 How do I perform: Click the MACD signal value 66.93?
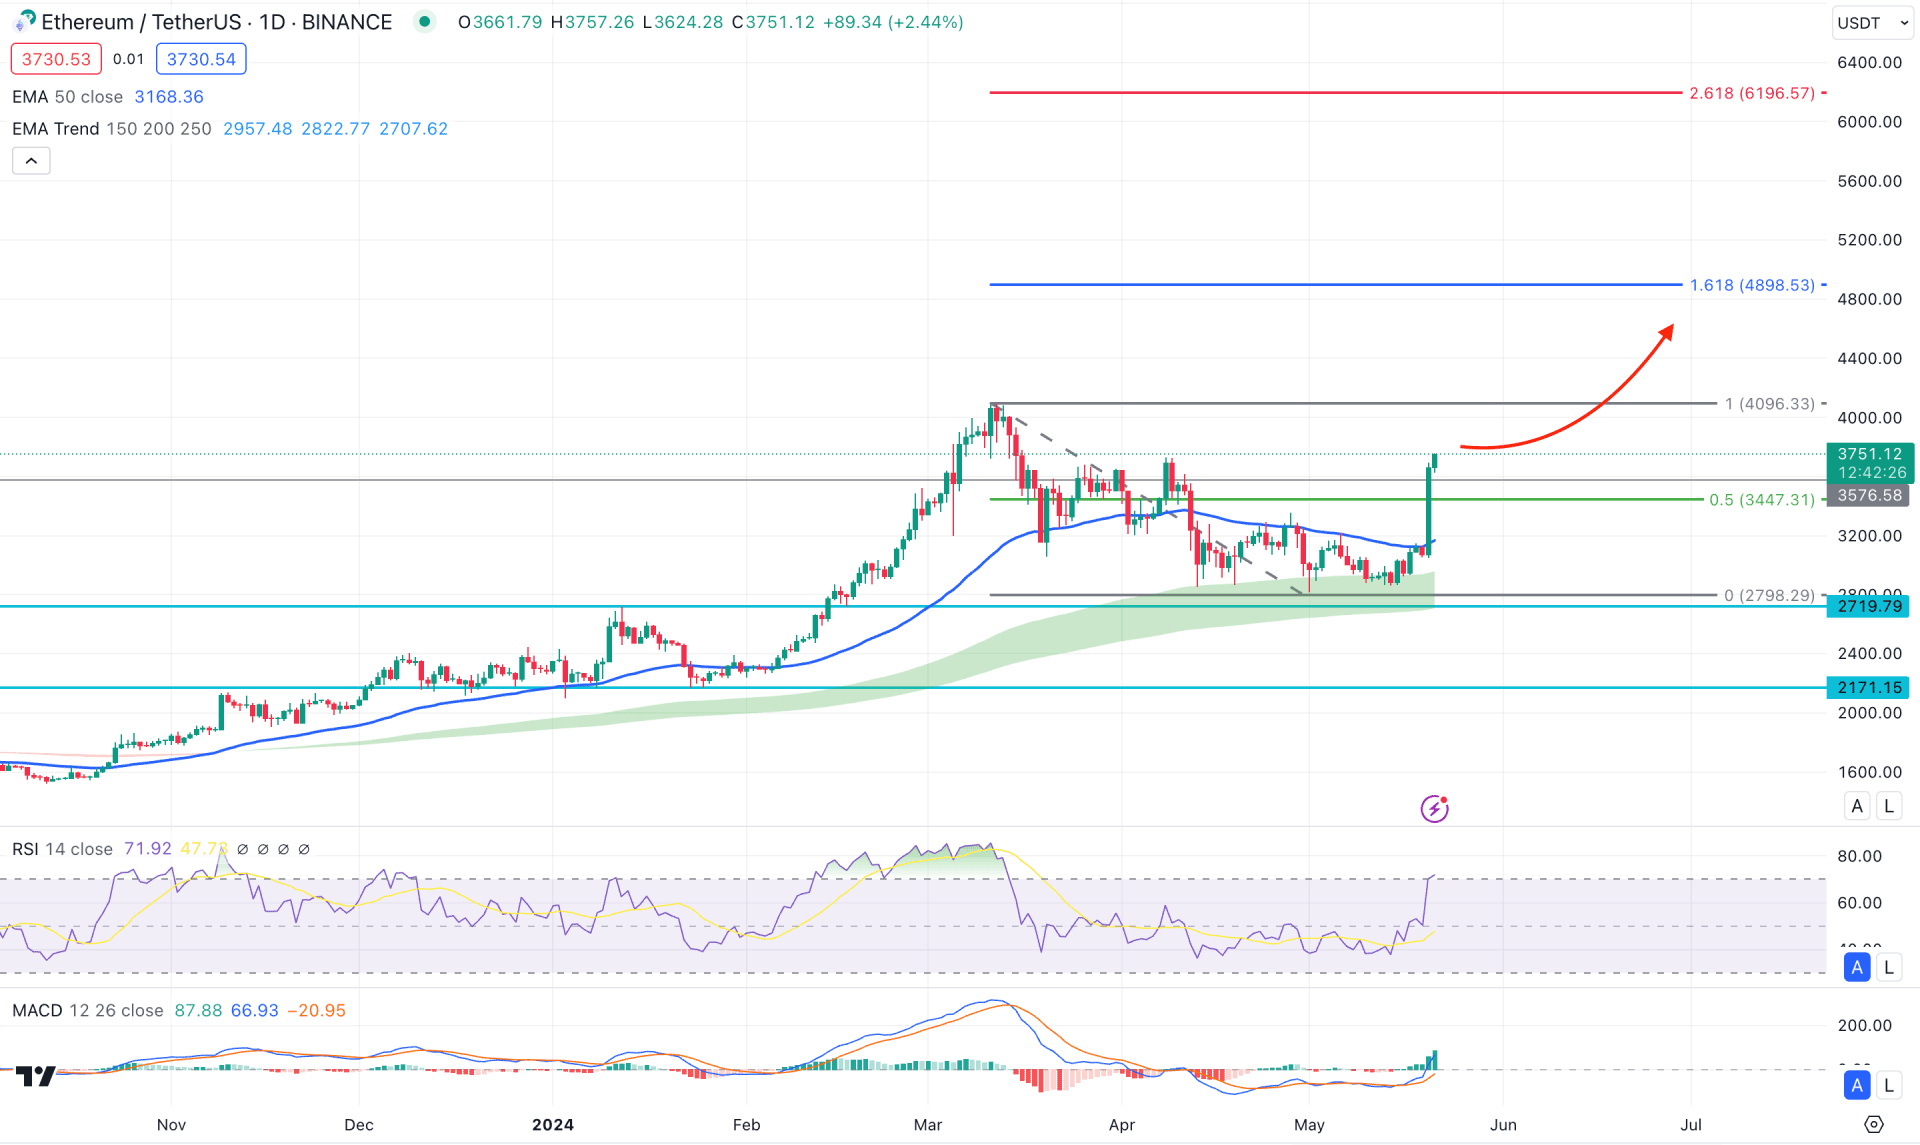pyautogui.click(x=255, y=1011)
